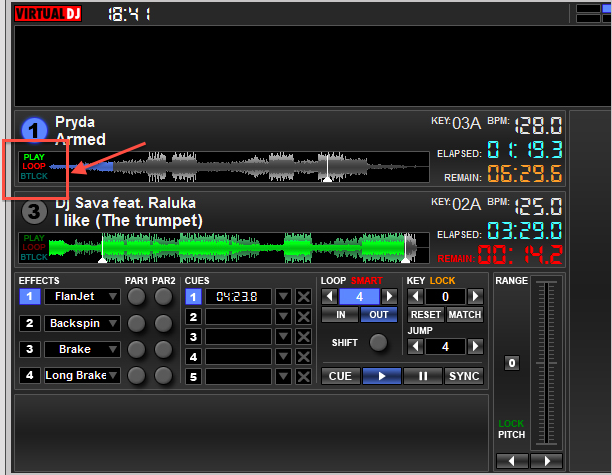Click key RESET button
612x475 pixels.
(426, 315)
